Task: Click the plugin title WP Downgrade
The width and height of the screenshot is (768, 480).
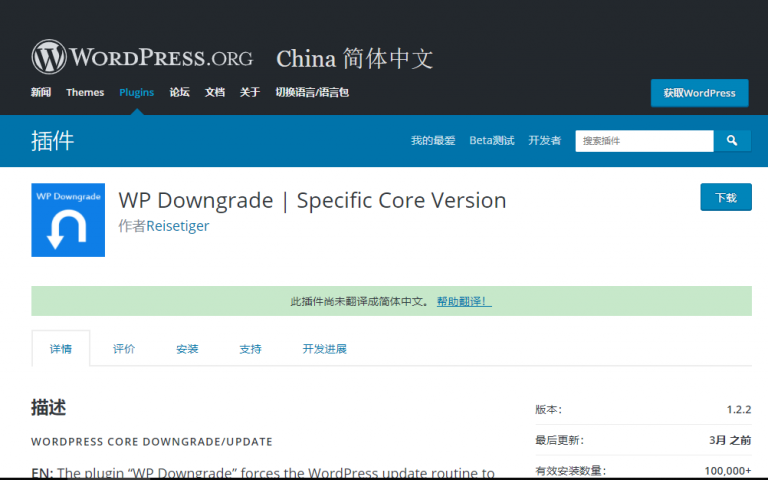Action: (x=312, y=200)
